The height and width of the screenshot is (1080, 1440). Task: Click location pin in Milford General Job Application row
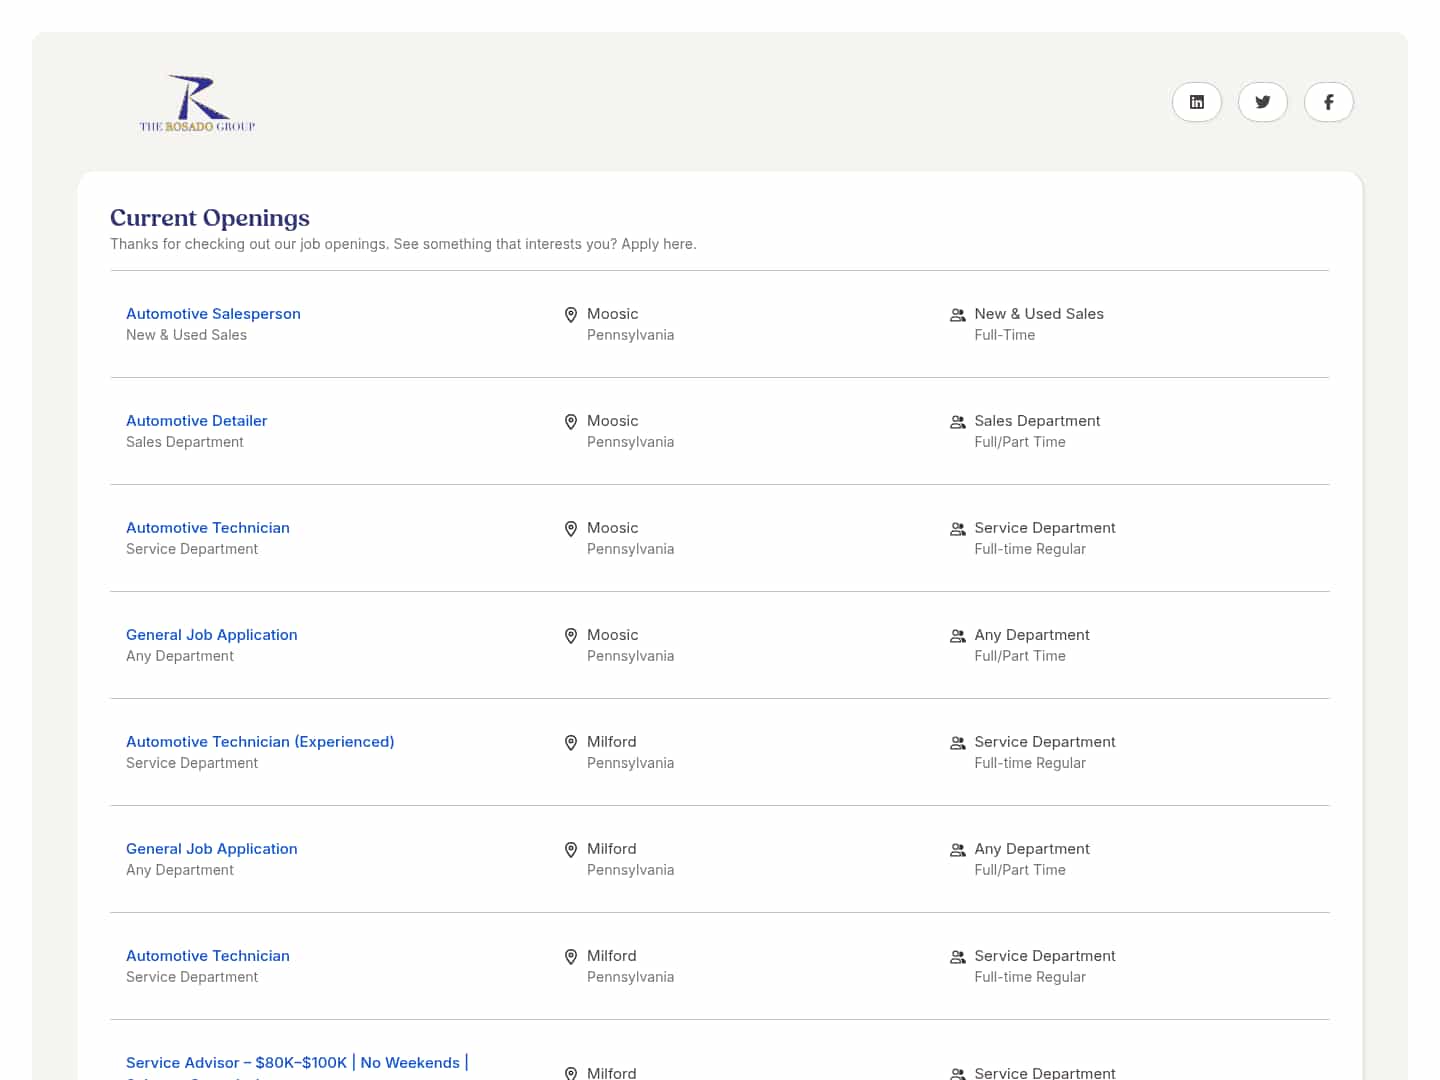[571, 850]
